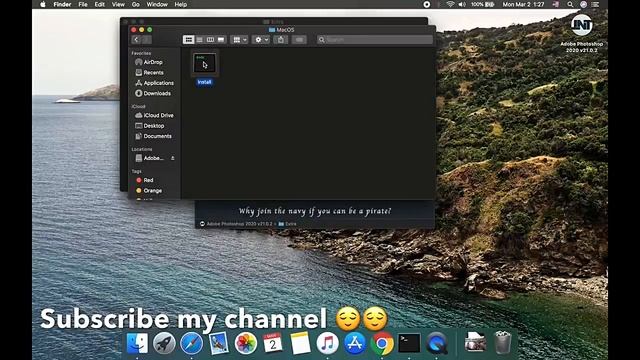This screenshot has height=360, width=640.
Task: Open the View menu
Action: (118, 4)
